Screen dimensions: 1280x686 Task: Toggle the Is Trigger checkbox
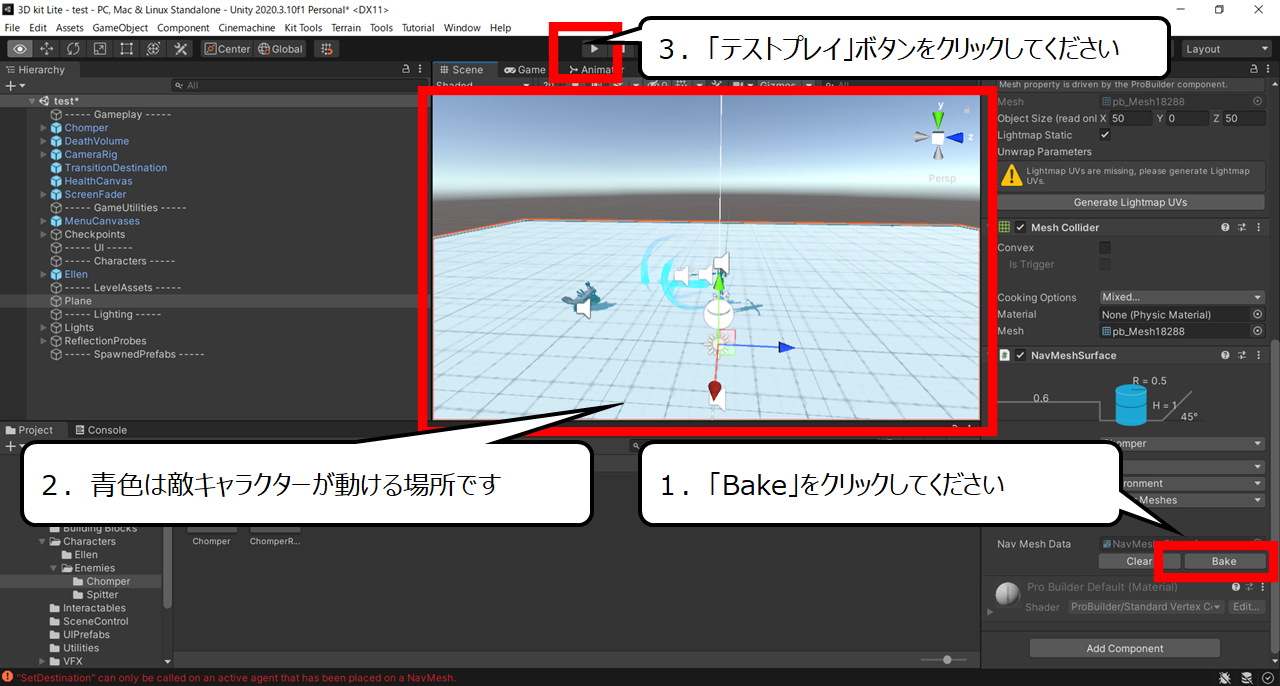click(x=1105, y=264)
